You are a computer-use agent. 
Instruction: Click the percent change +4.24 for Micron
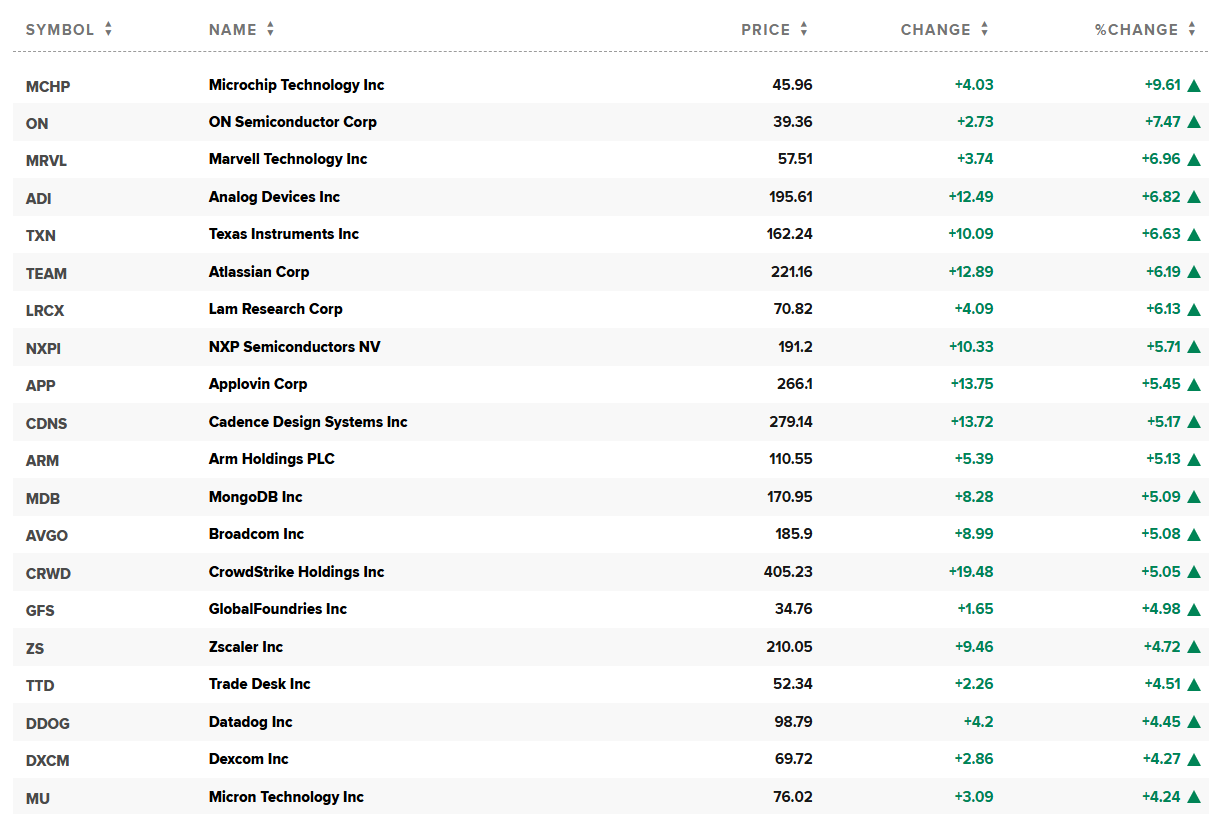point(1162,797)
